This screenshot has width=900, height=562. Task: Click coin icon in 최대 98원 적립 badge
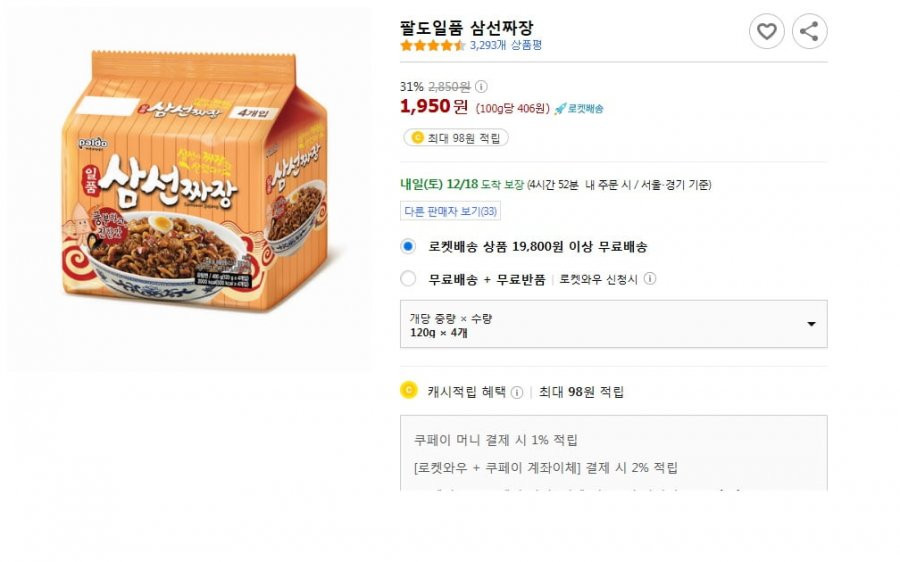point(417,138)
